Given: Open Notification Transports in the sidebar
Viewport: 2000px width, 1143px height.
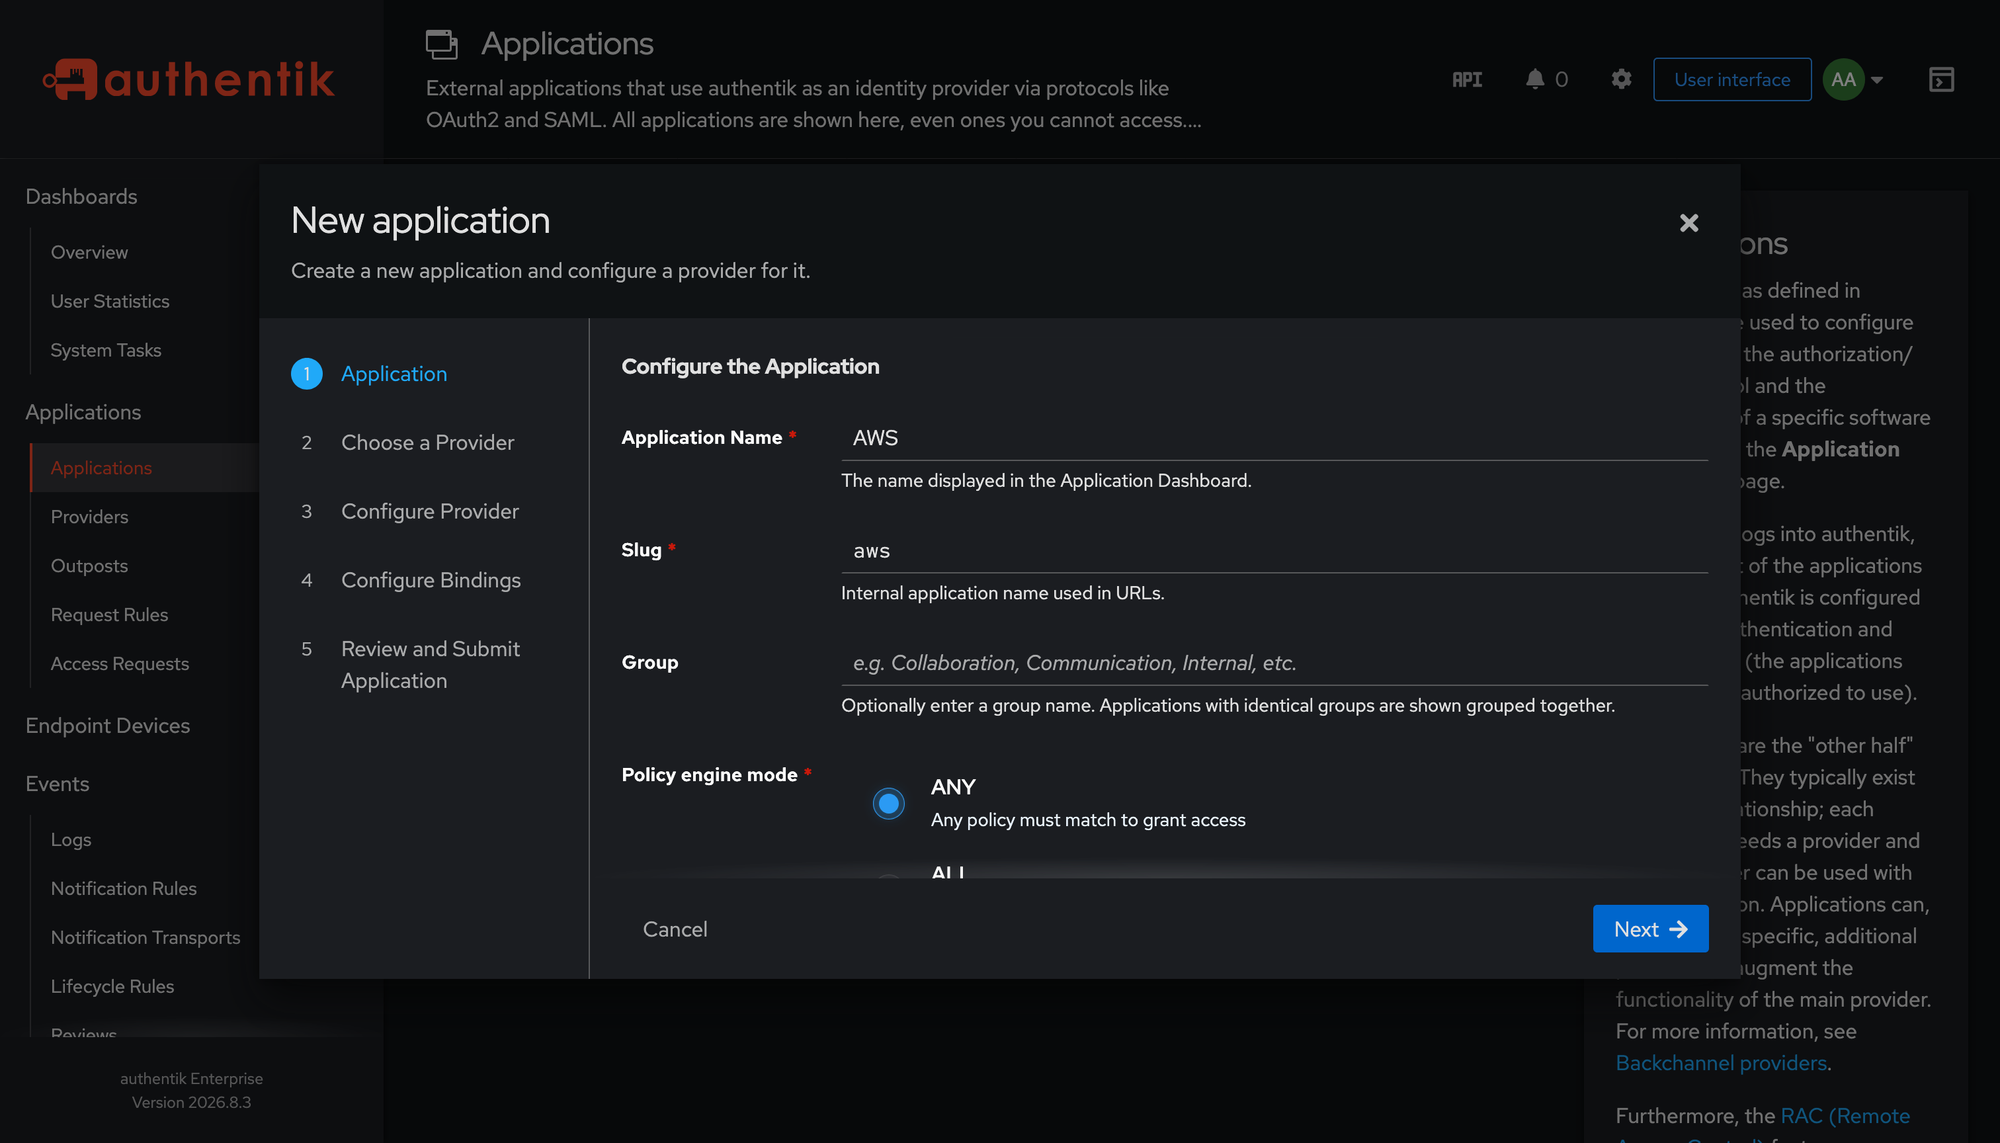Looking at the screenshot, I should point(145,938).
